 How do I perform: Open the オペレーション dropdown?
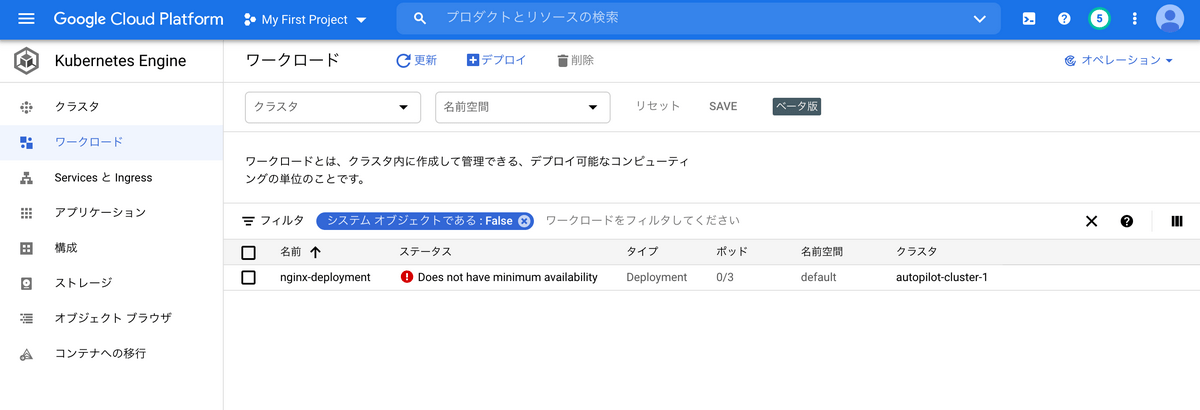click(1119, 60)
